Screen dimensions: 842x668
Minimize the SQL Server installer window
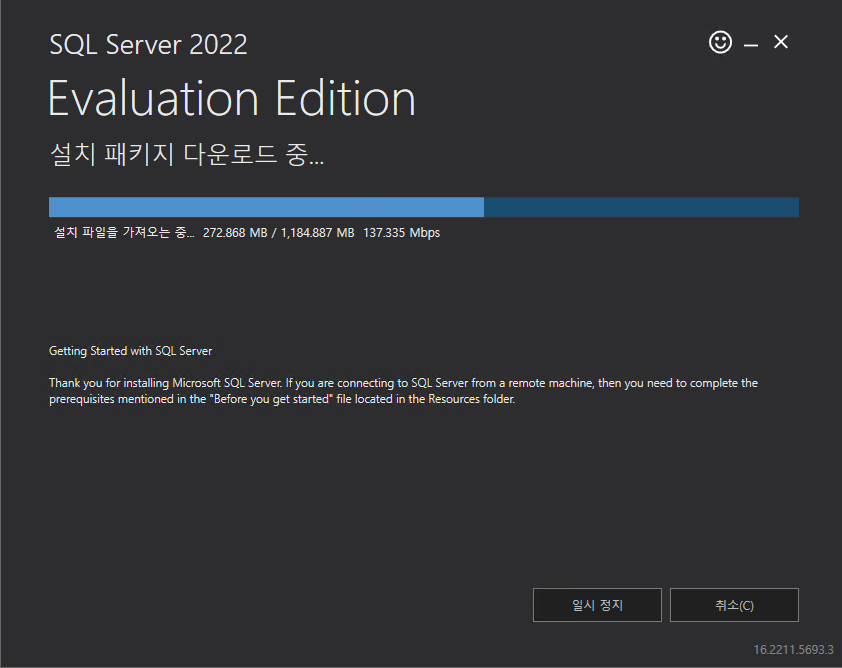coord(751,45)
